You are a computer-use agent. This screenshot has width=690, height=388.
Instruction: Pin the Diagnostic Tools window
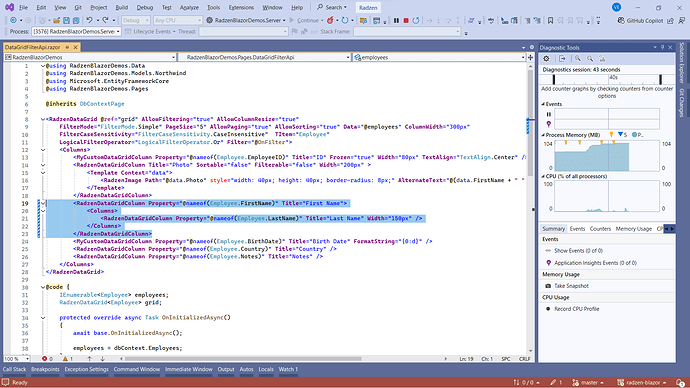click(x=662, y=47)
